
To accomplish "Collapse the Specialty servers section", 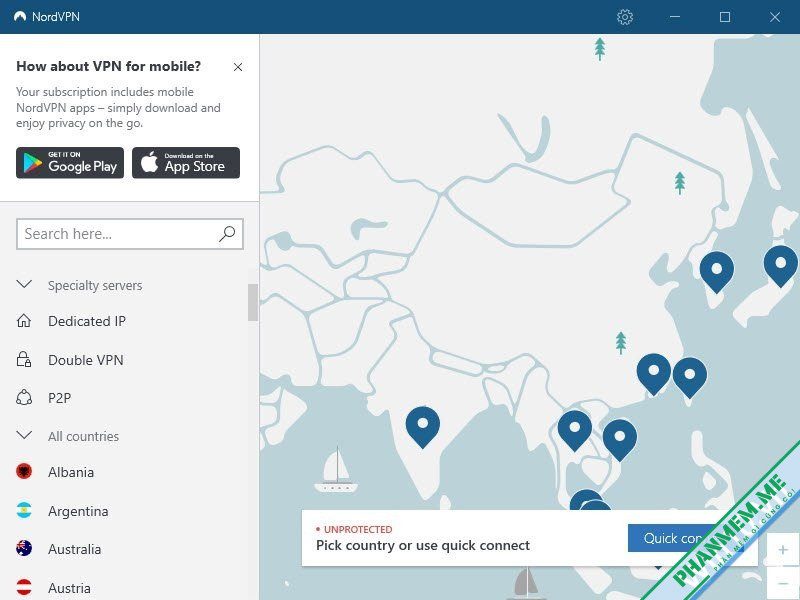I will click(24, 284).
